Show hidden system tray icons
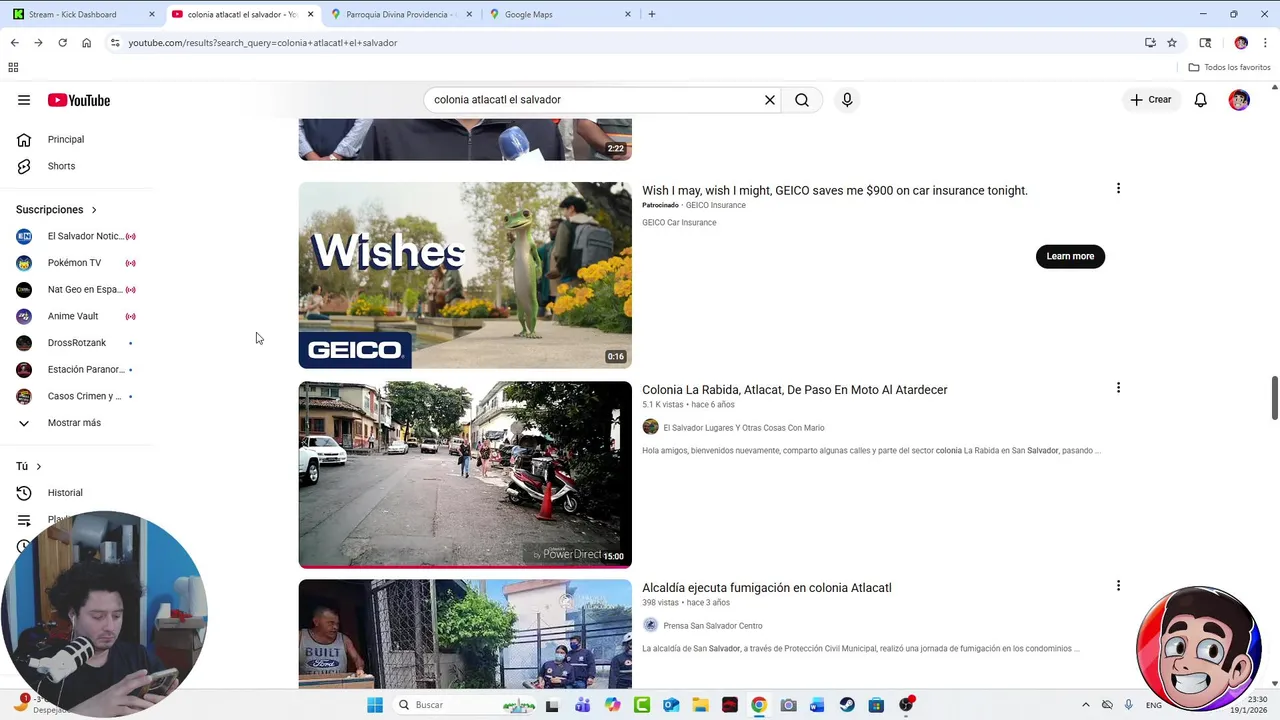The width and height of the screenshot is (1280, 720). pos(1086,705)
